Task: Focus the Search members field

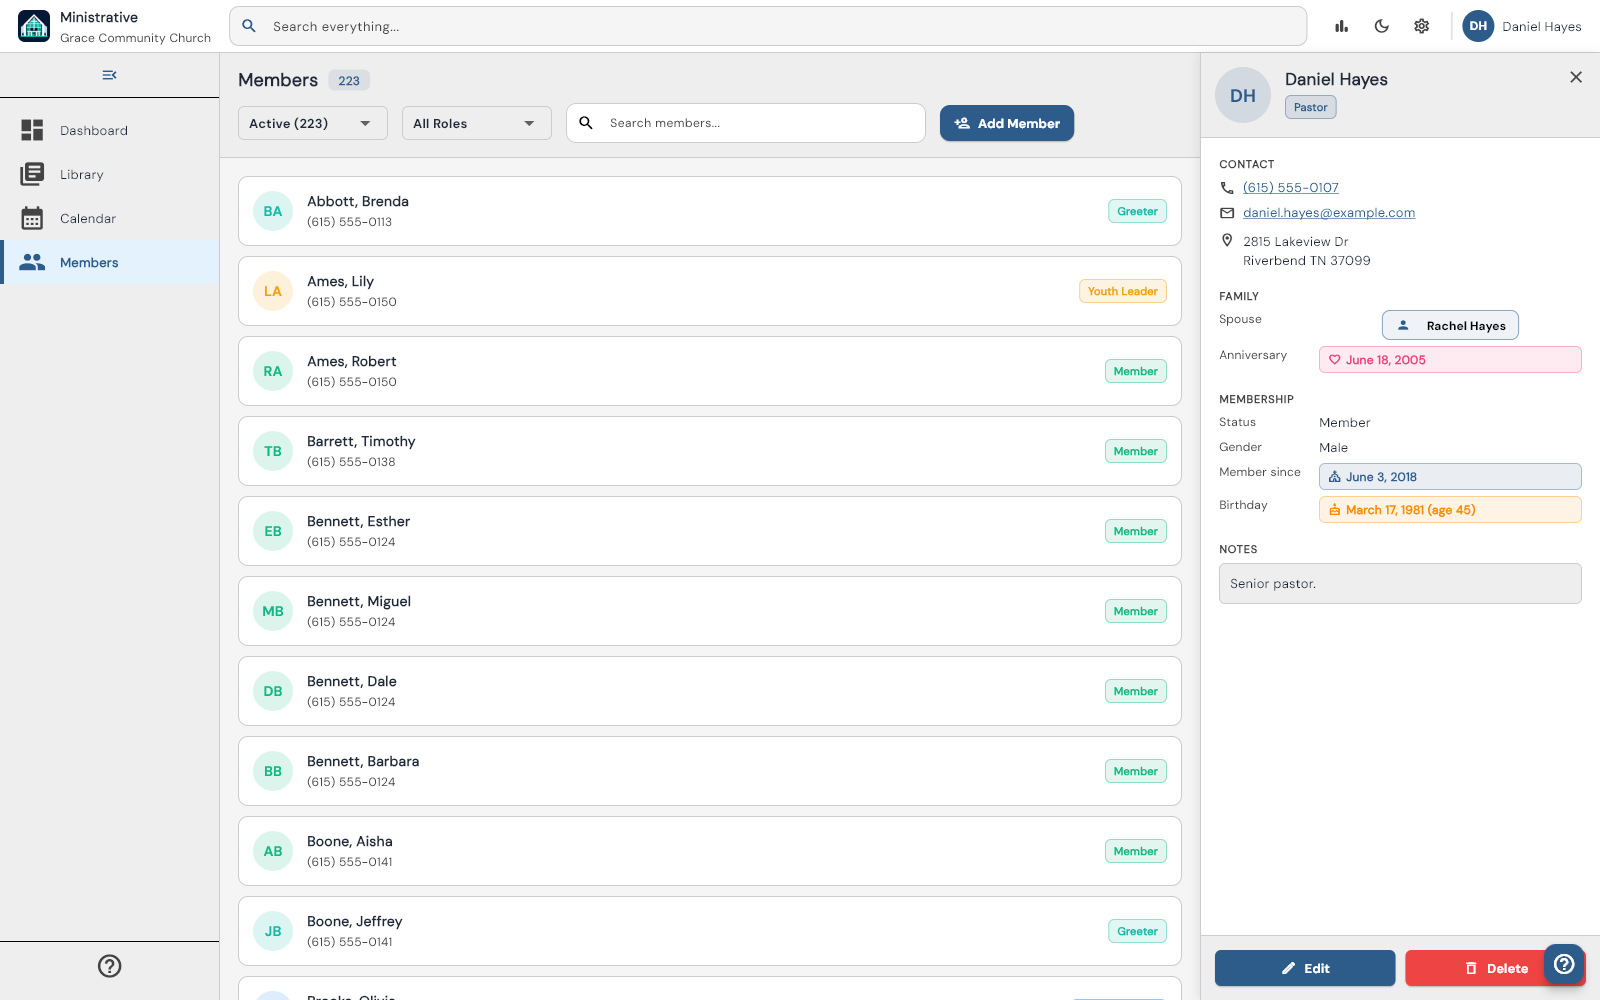Action: 746,123
